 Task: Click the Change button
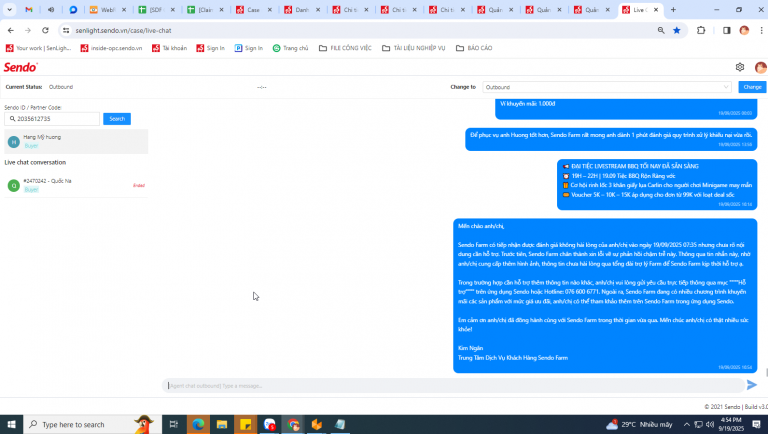coord(752,87)
